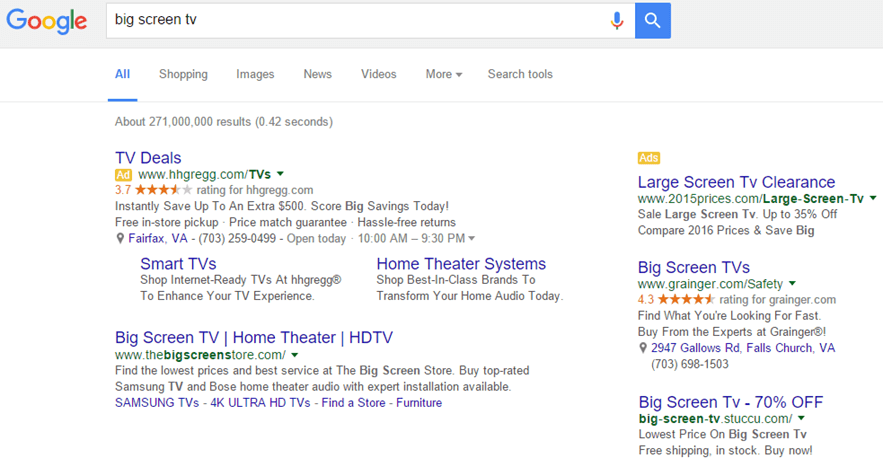Screen dimensions: 883x467
Task: Switch to the Images tab
Action: tap(255, 74)
